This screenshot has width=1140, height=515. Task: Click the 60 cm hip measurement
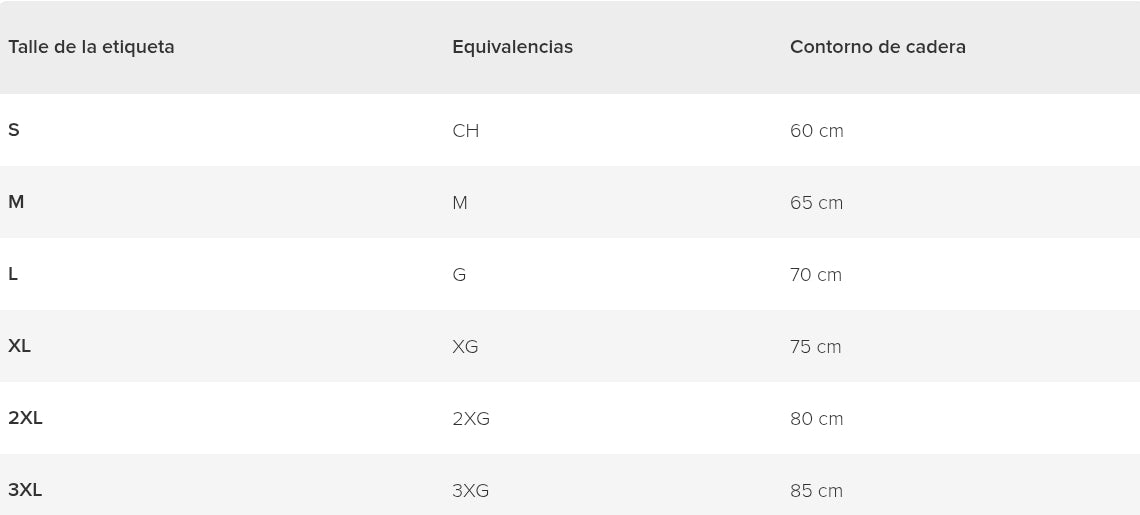click(x=816, y=131)
